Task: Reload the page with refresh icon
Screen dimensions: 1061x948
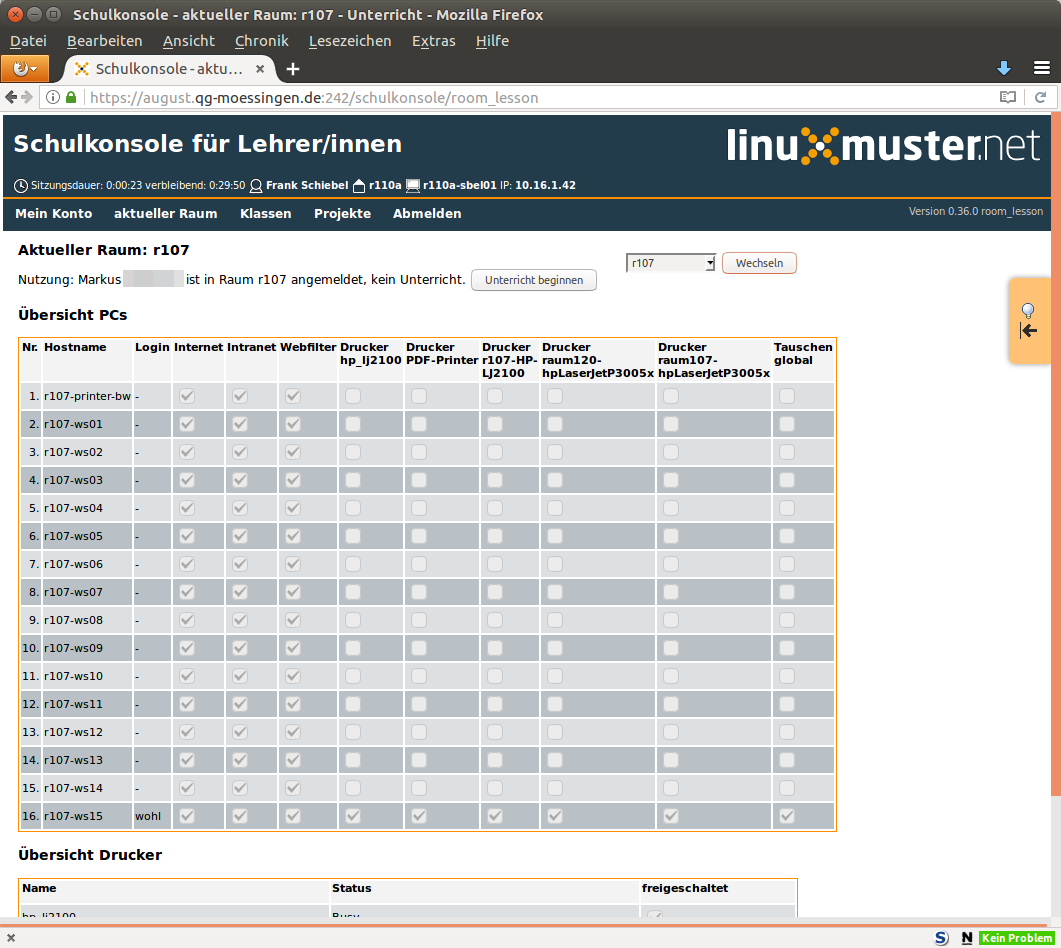Action: coord(1040,98)
